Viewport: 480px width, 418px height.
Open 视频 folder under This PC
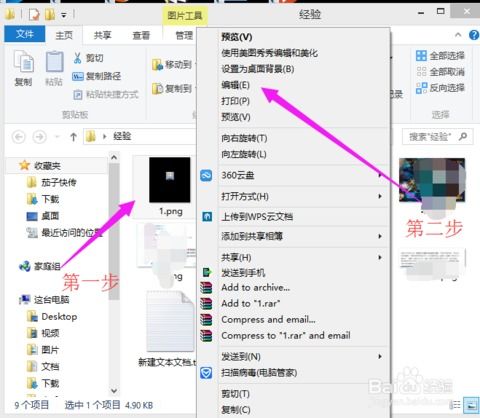[50, 333]
